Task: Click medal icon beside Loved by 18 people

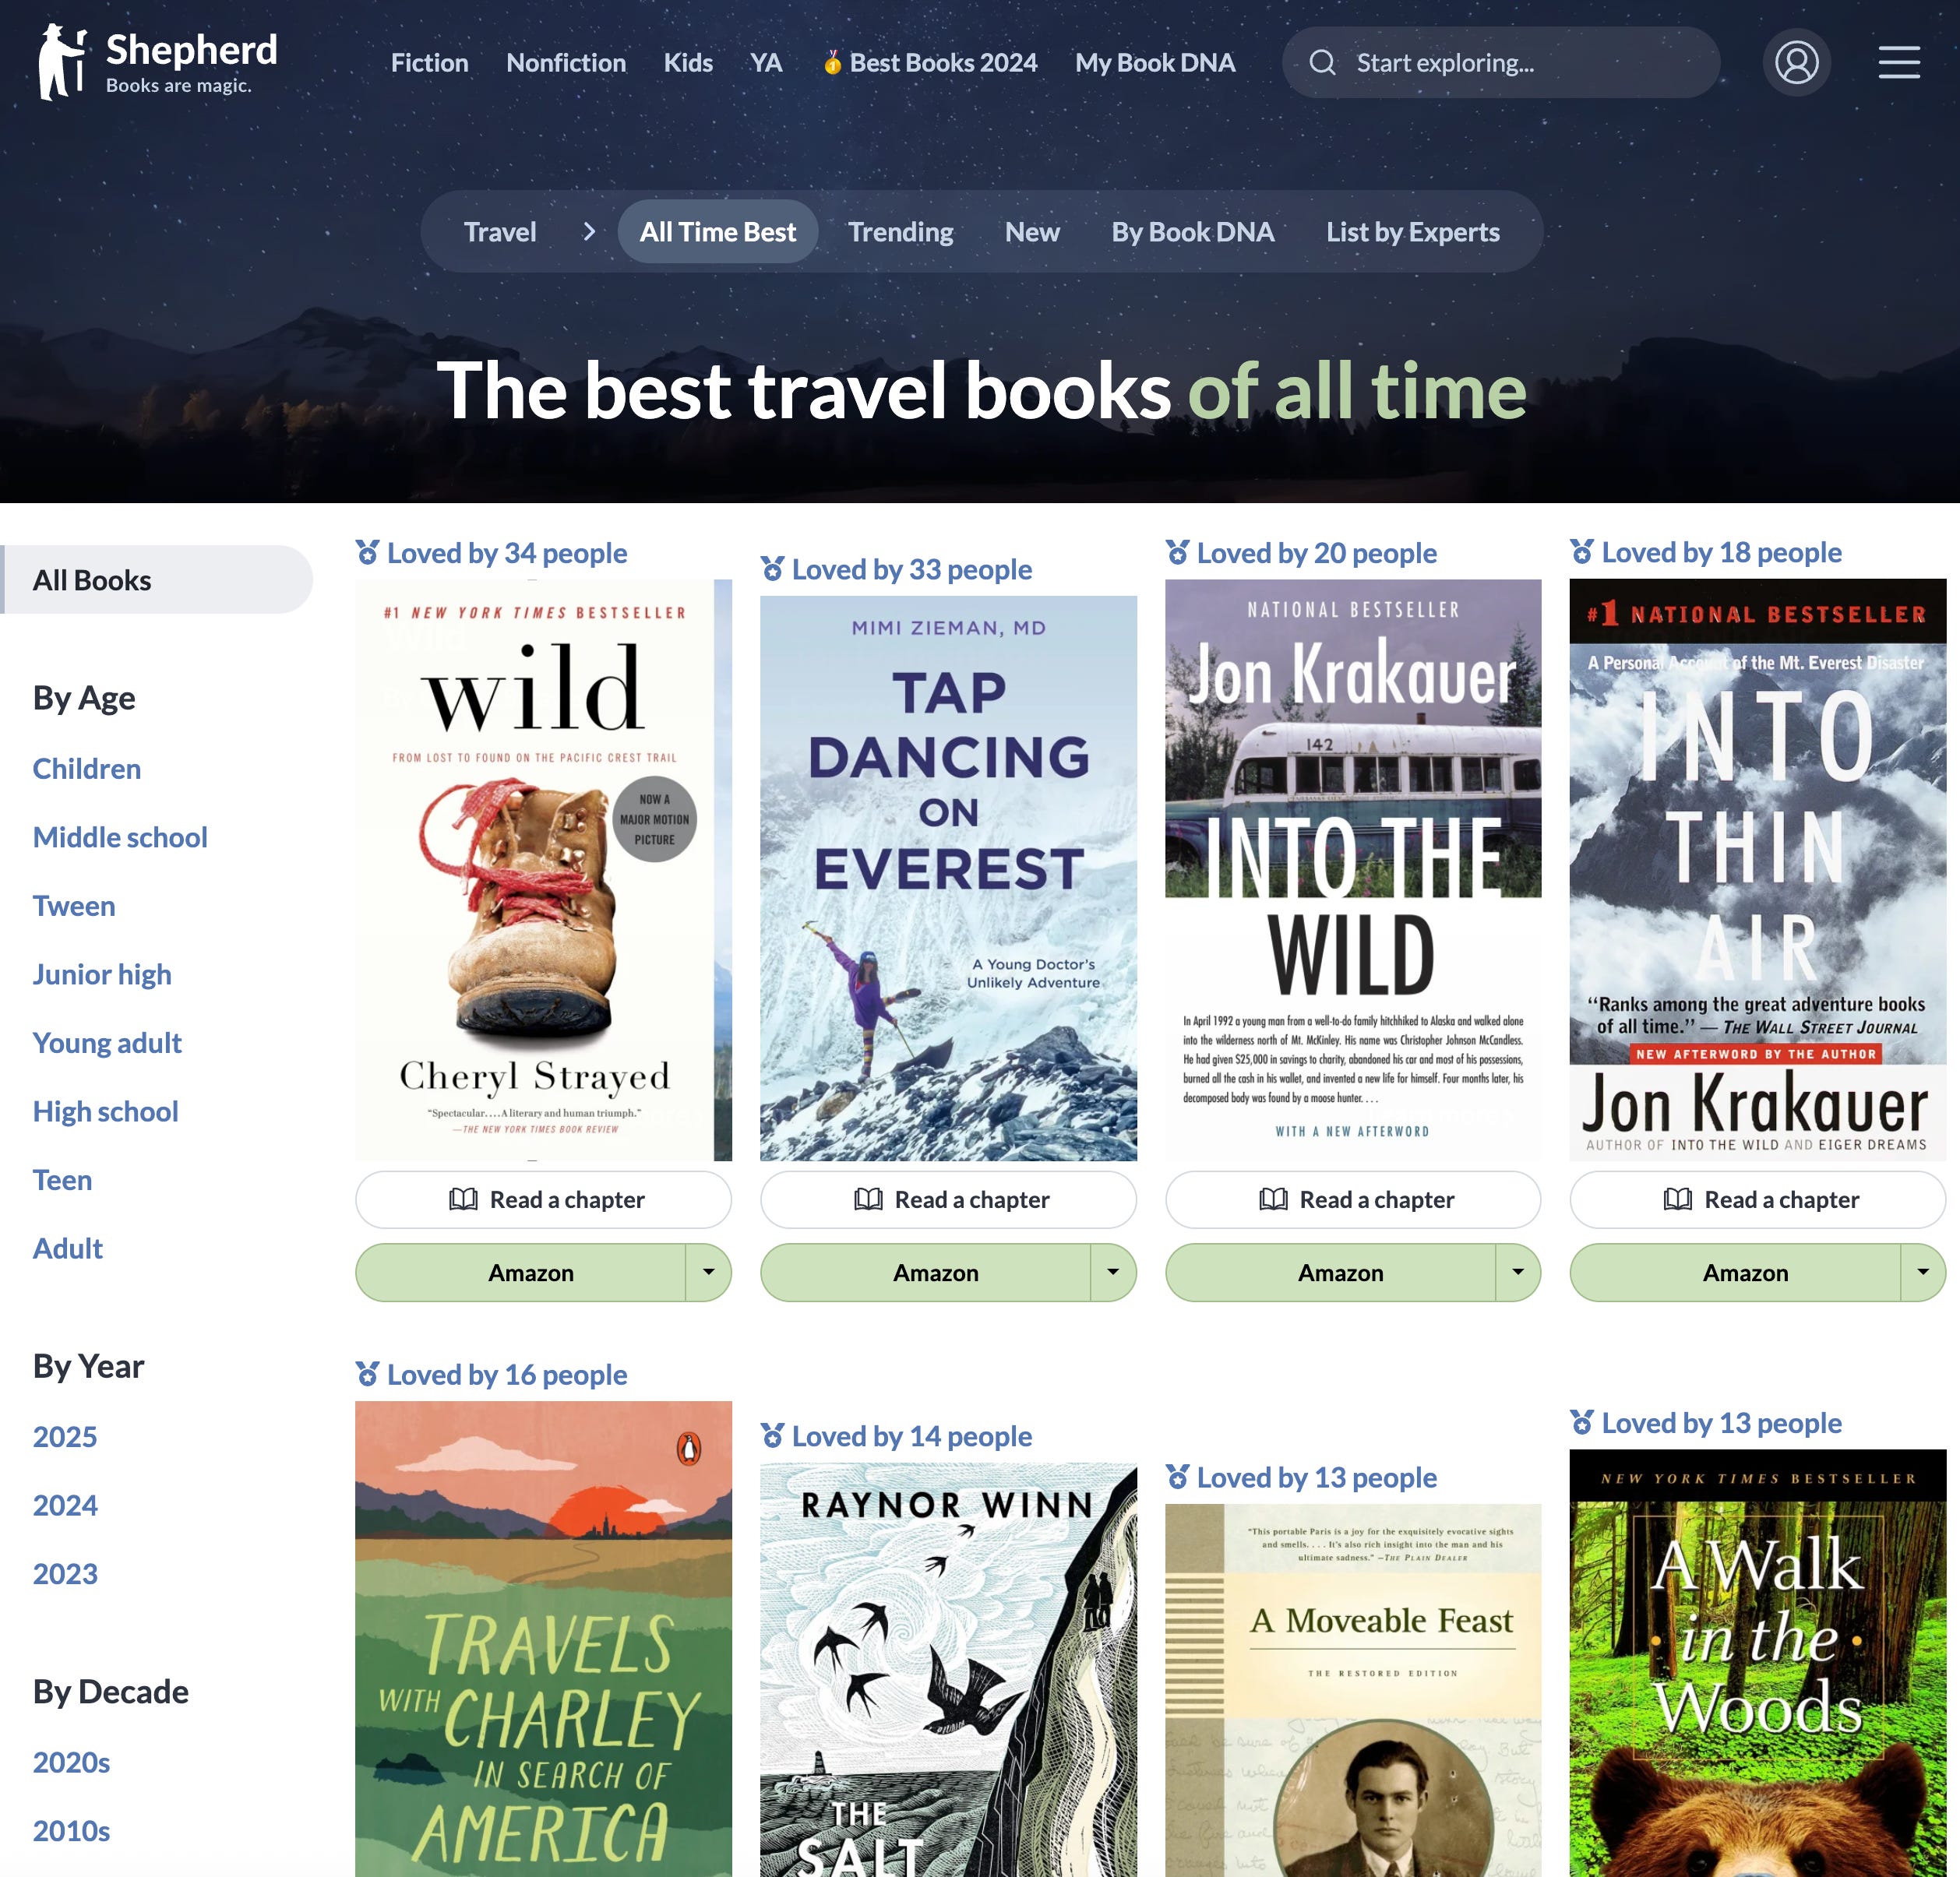Action: click(1581, 551)
